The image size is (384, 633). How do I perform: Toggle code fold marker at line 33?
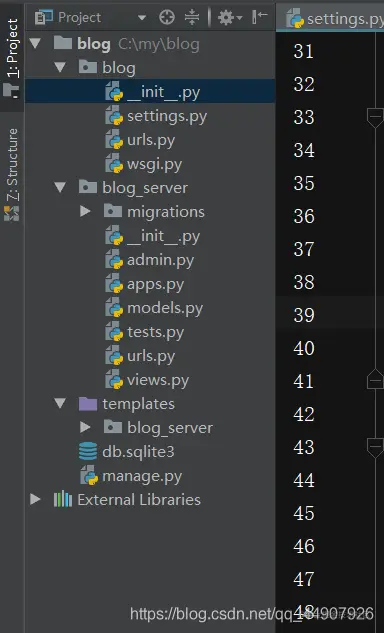click(375, 117)
